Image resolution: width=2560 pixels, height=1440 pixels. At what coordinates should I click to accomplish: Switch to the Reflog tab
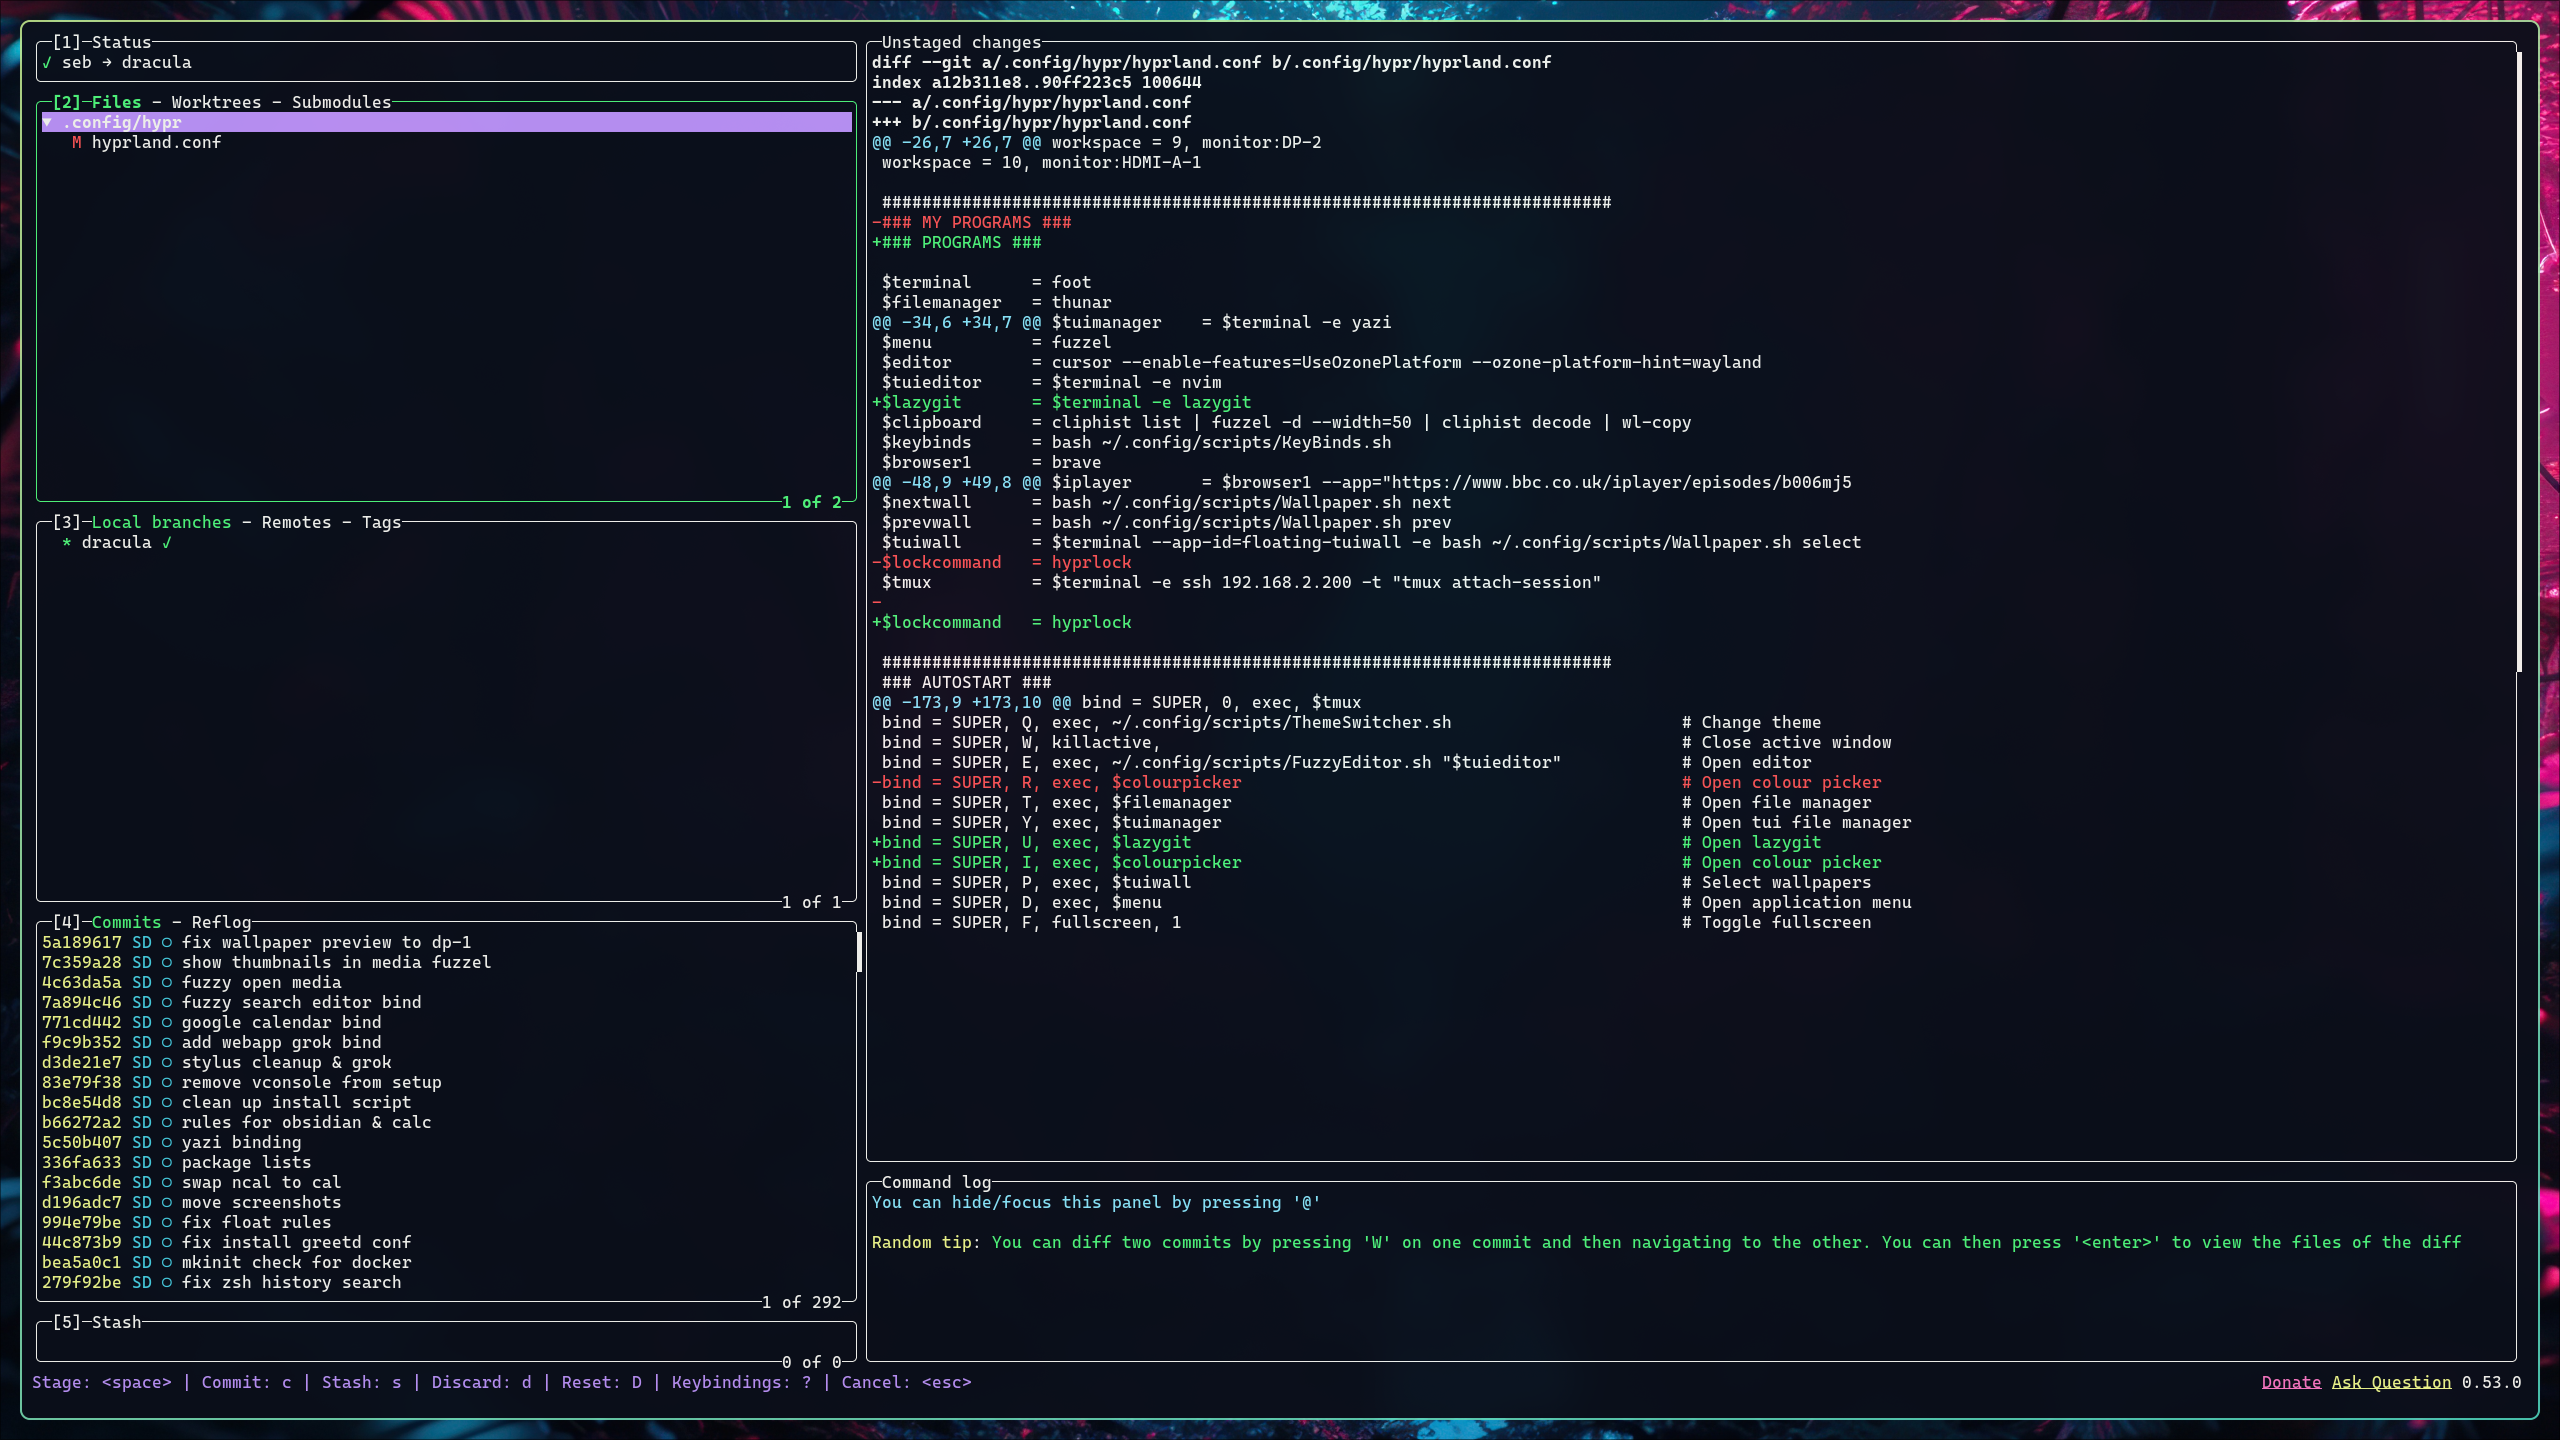221,922
